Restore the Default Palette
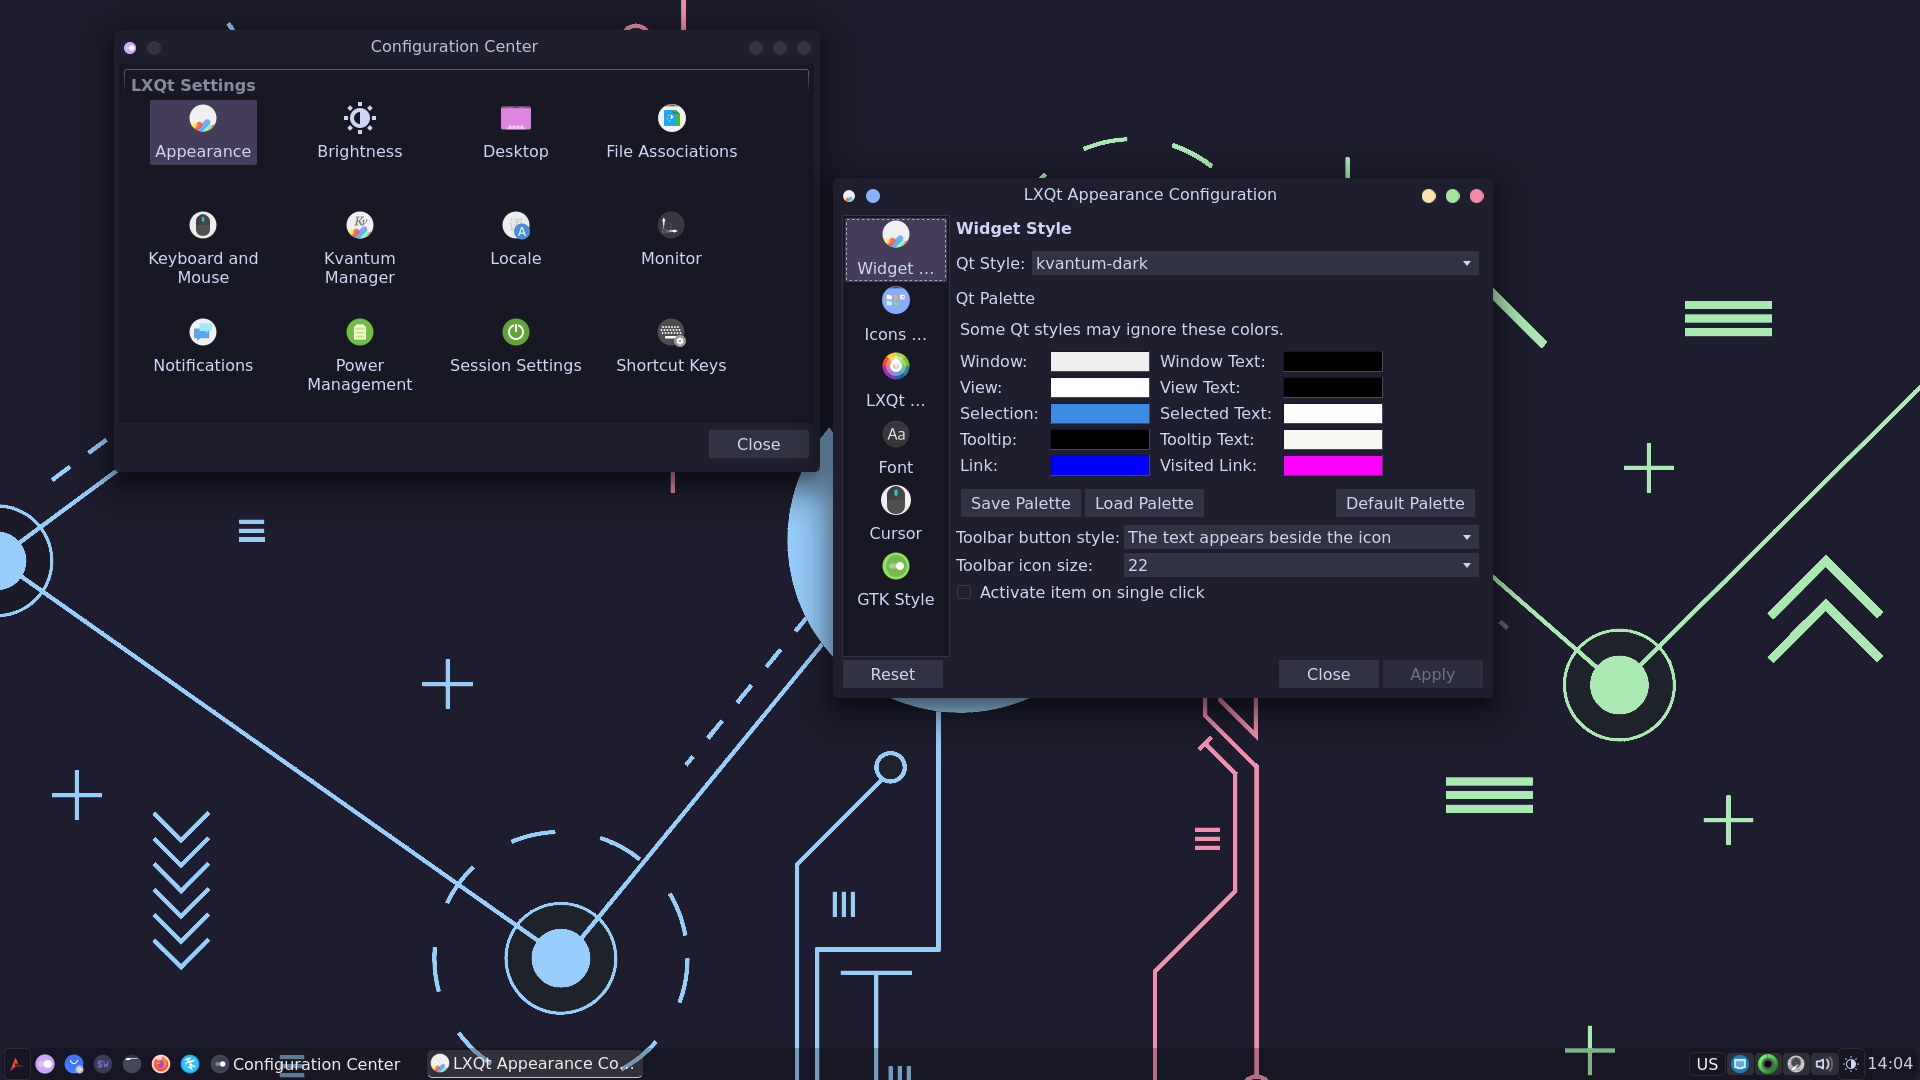Image resolution: width=1920 pixels, height=1080 pixels. click(1405, 503)
